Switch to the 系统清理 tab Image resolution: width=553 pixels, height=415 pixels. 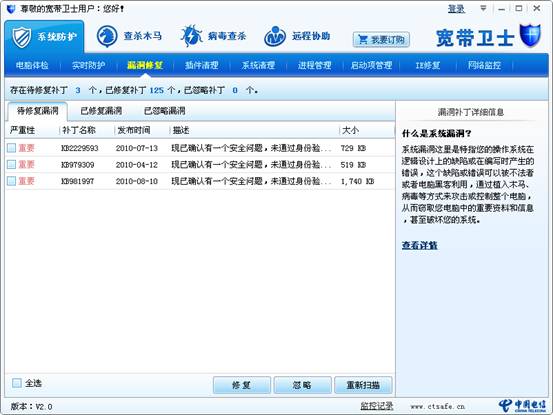(258, 65)
